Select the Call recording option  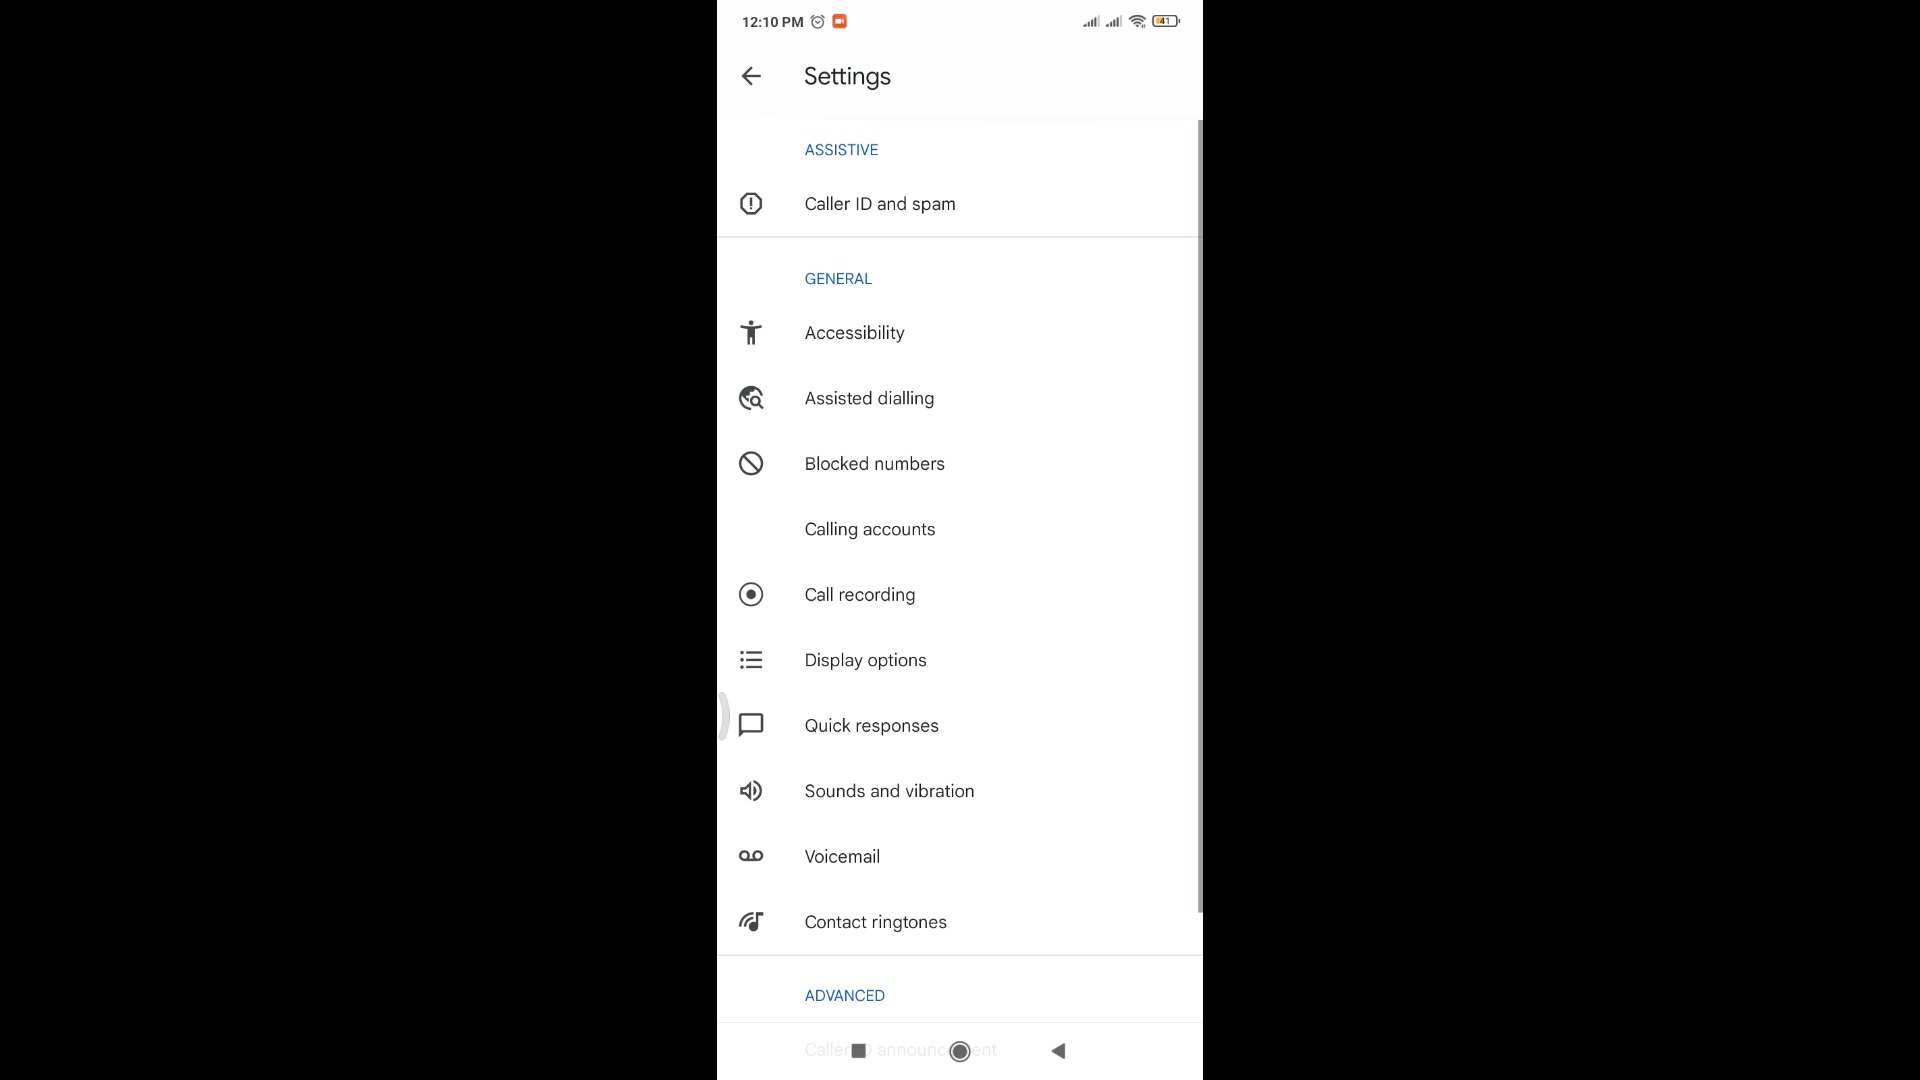coord(960,594)
